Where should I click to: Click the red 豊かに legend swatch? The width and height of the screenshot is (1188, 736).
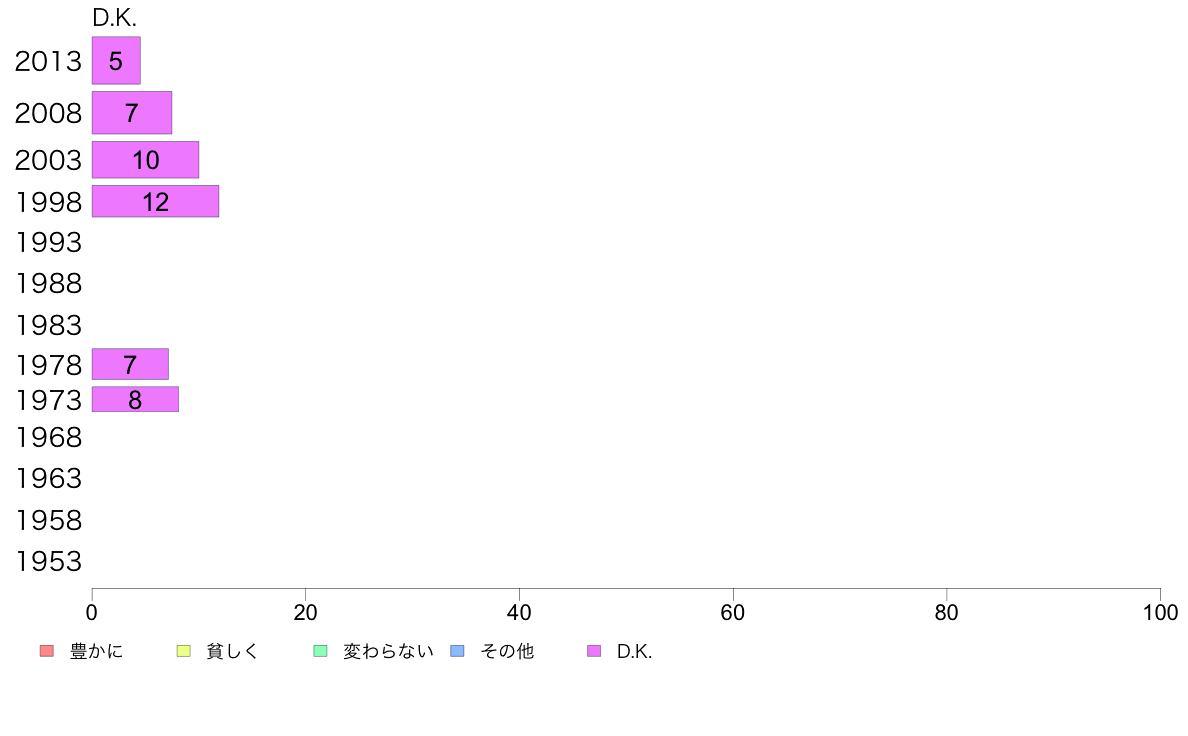(x=47, y=651)
